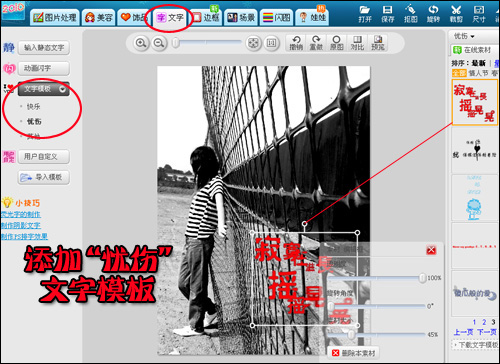The height and width of the screenshot is (364, 500).
Task: Click the pink heart 闪 icon
Action: [9, 68]
